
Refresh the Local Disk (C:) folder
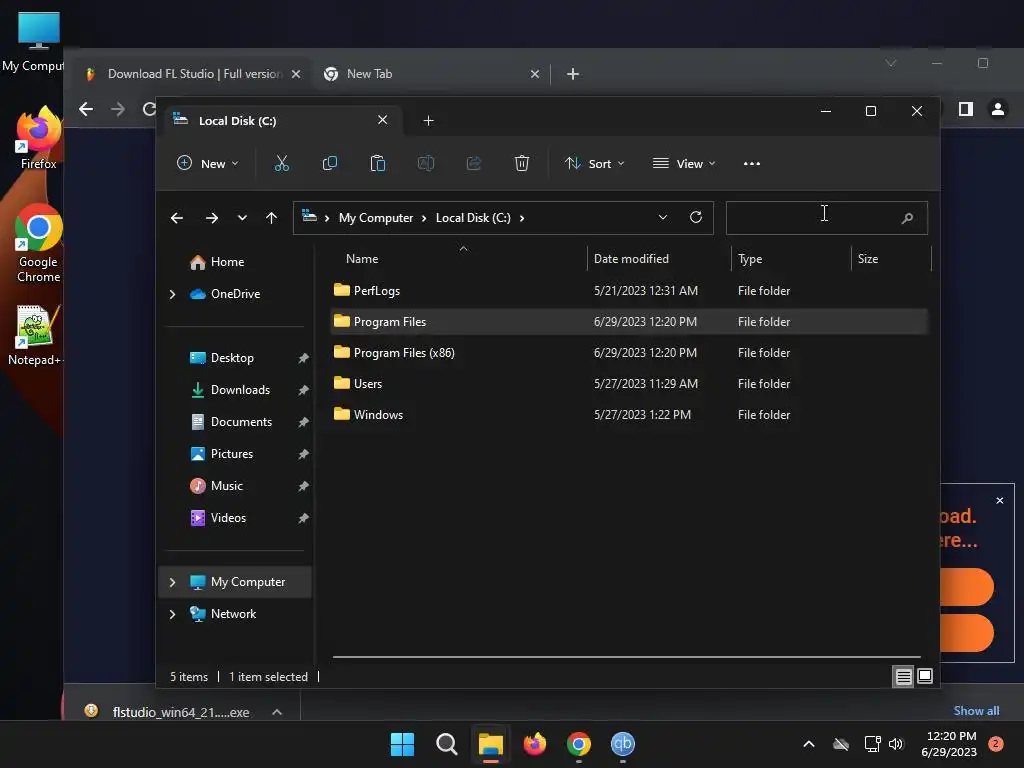coord(696,217)
